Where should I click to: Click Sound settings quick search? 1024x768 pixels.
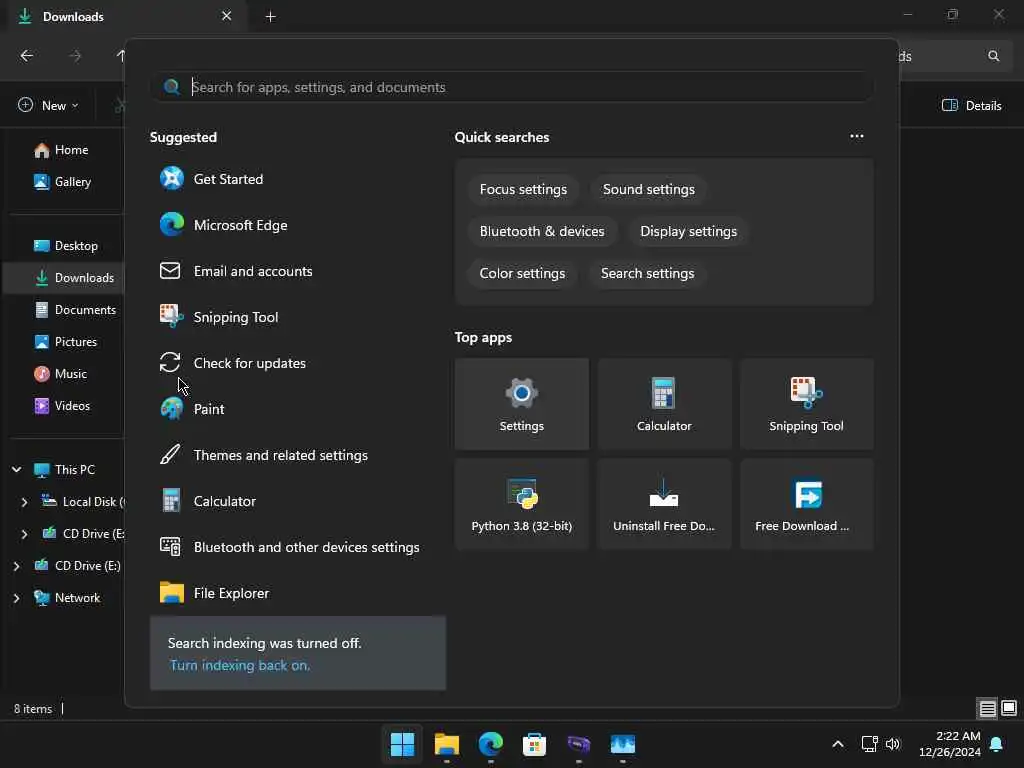pos(648,189)
